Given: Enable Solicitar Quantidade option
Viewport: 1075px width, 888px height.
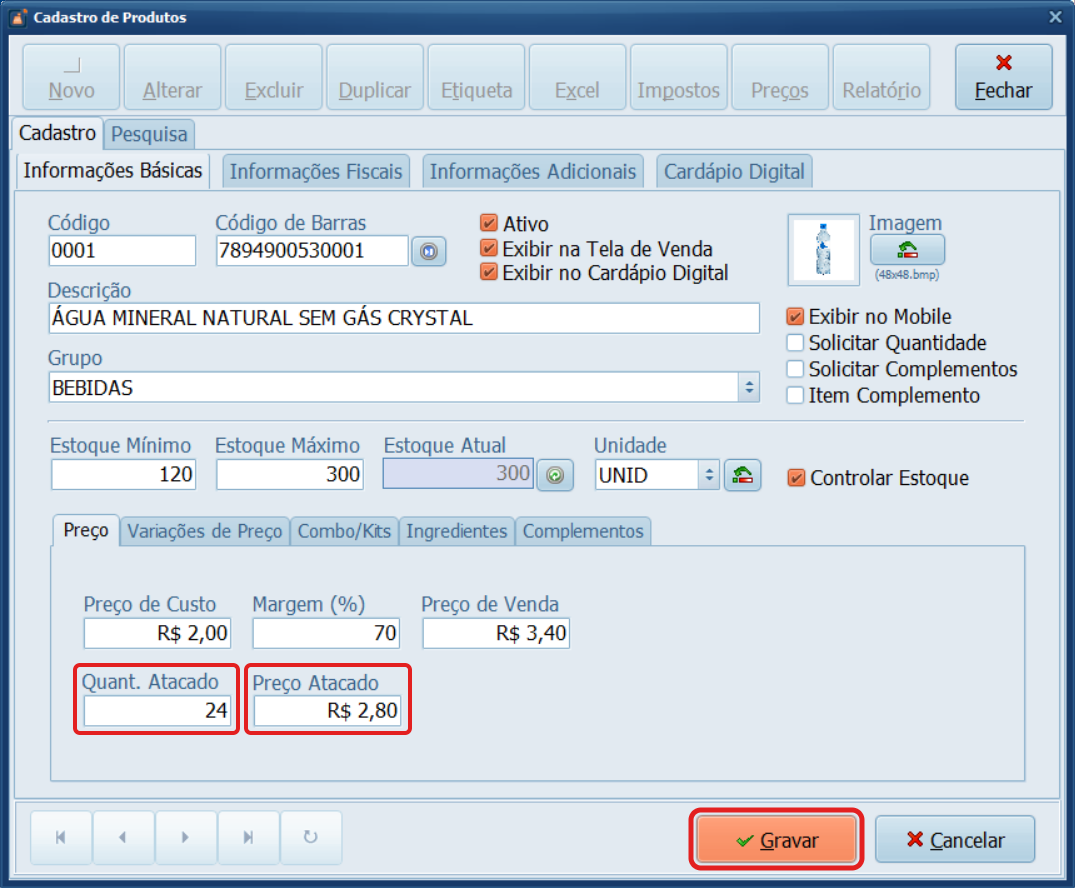Looking at the screenshot, I should pos(796,343).
